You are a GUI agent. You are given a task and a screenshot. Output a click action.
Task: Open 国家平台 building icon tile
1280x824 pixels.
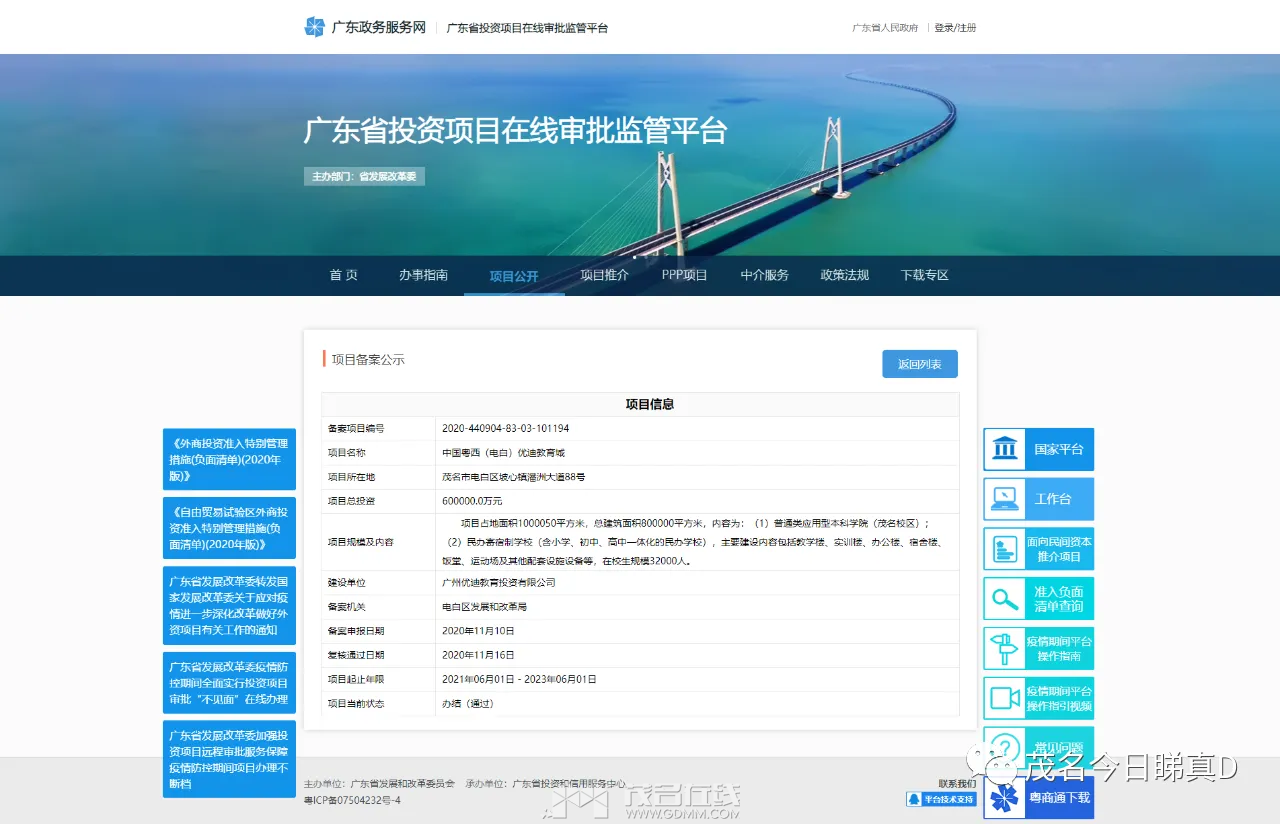point(1039,449)
